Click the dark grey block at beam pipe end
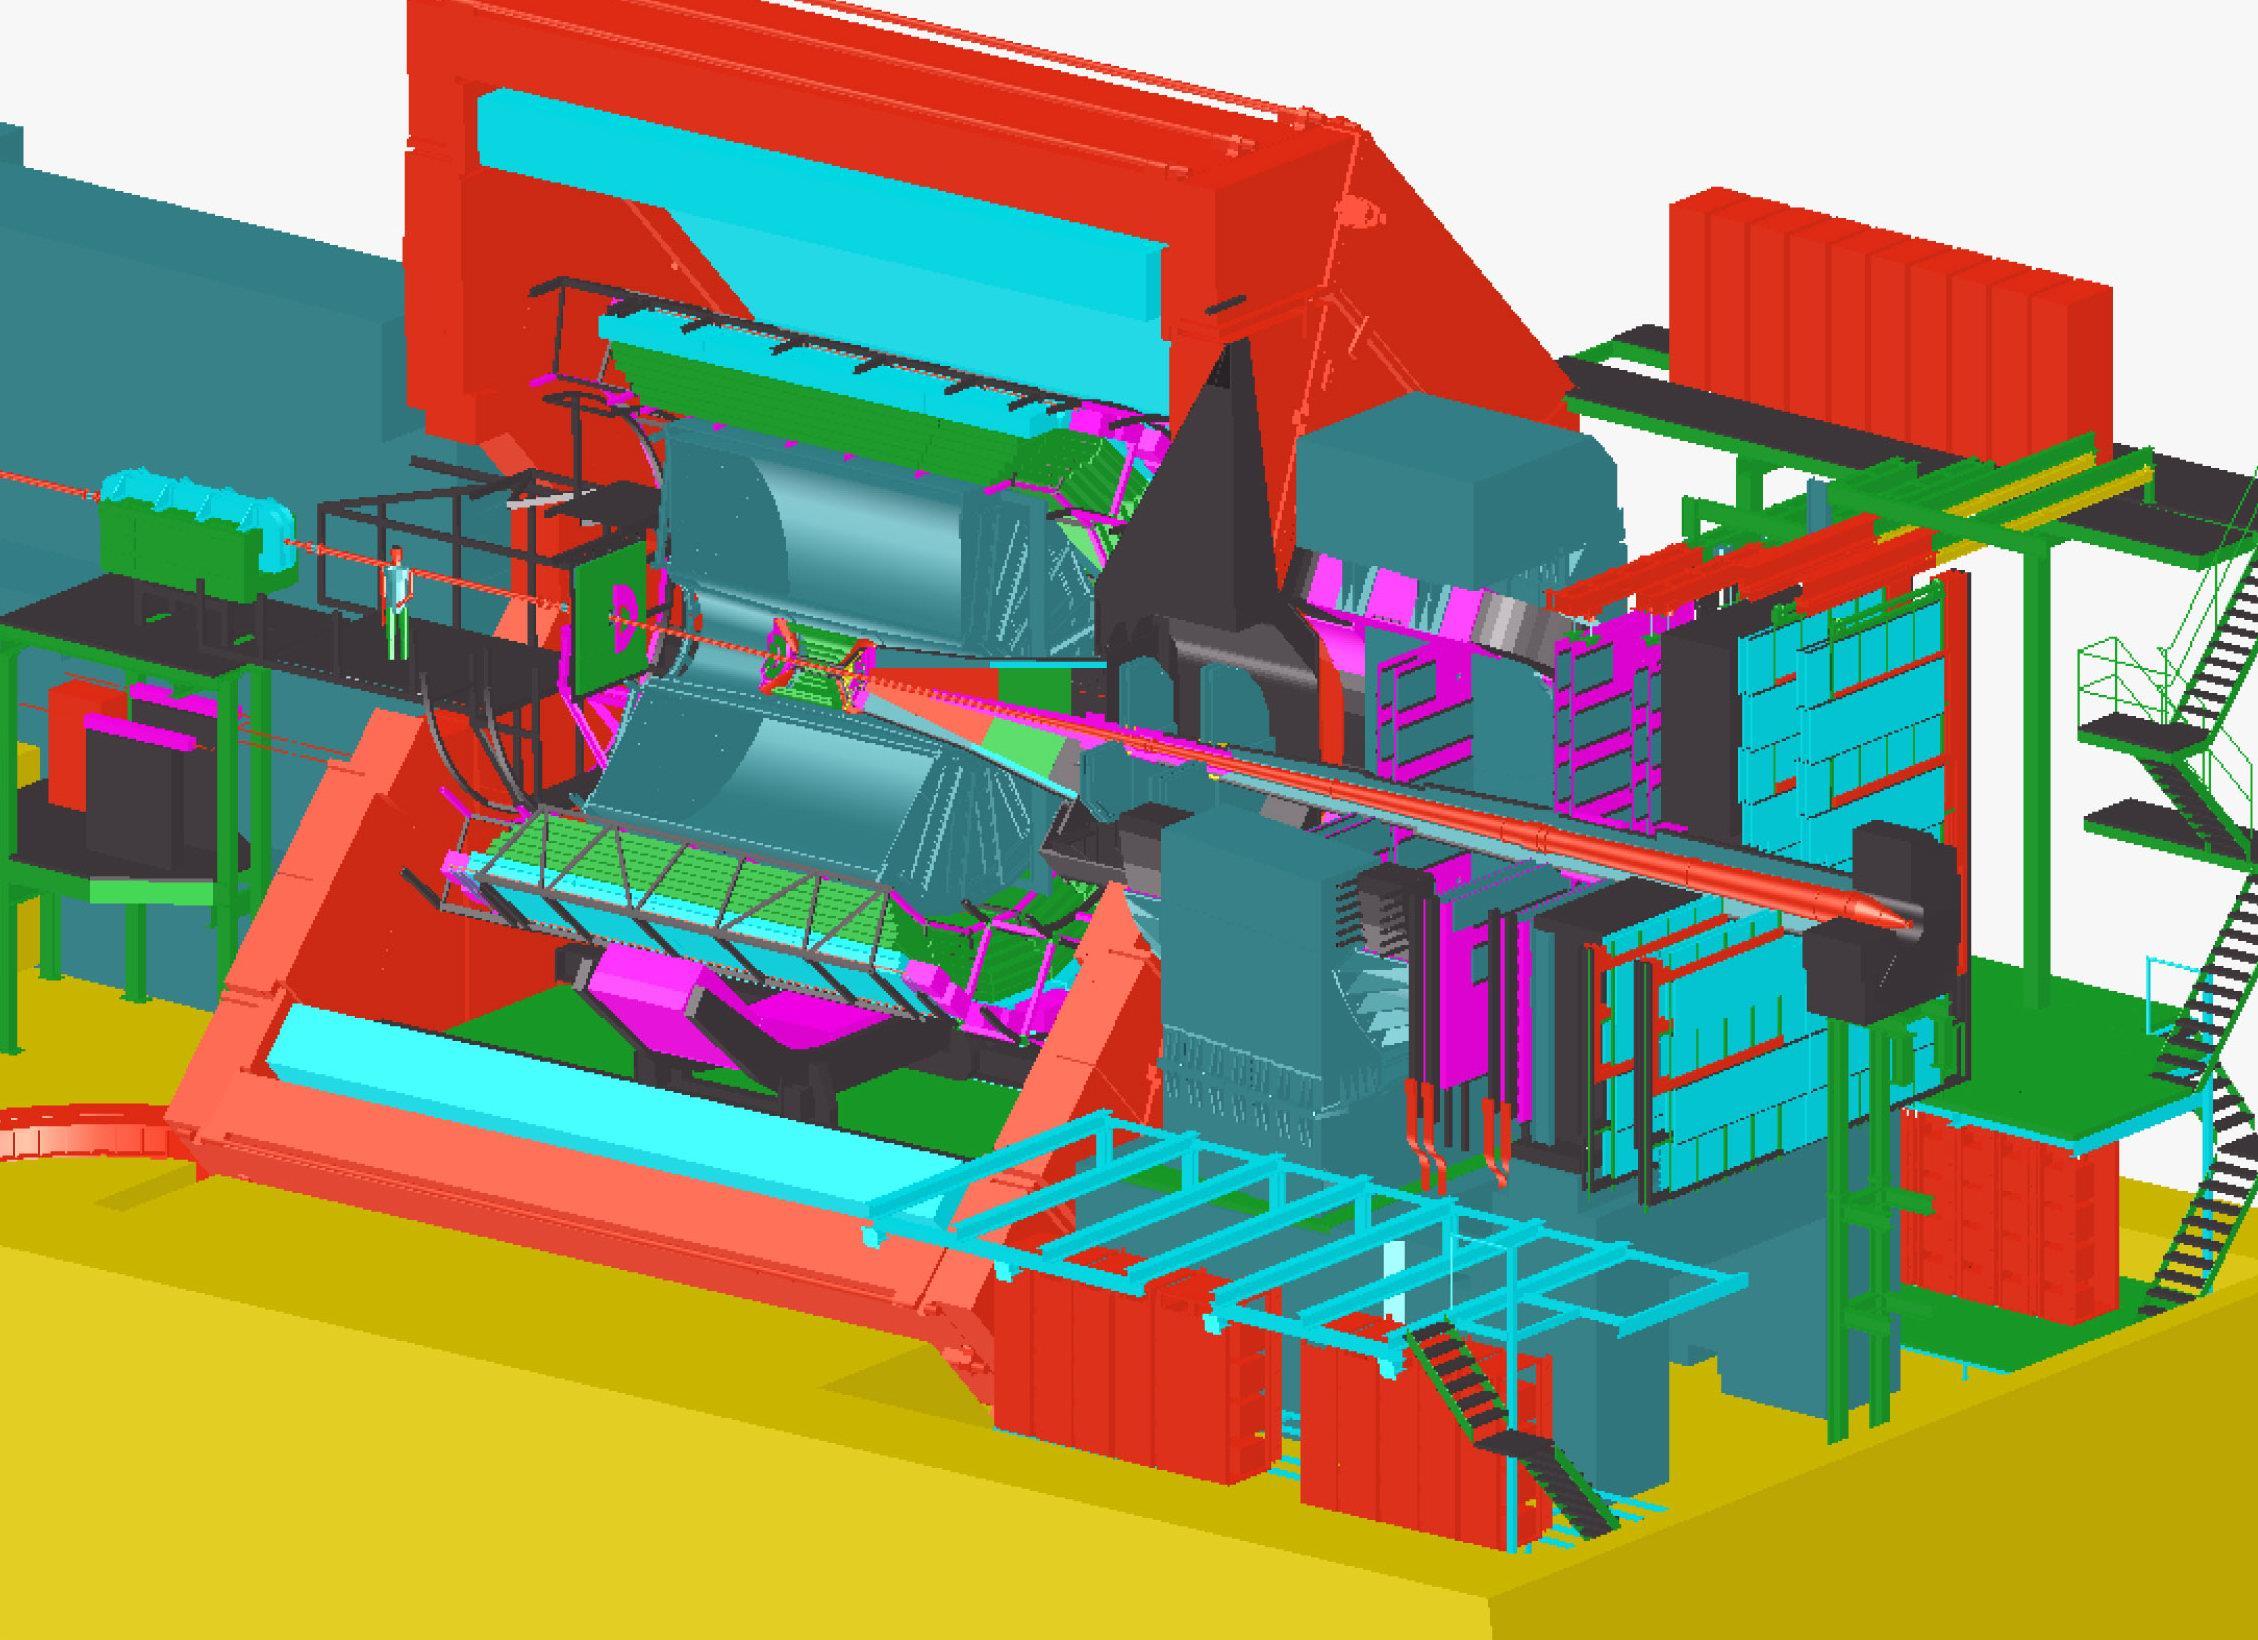2258x1640 pixels. [1878, 920]
